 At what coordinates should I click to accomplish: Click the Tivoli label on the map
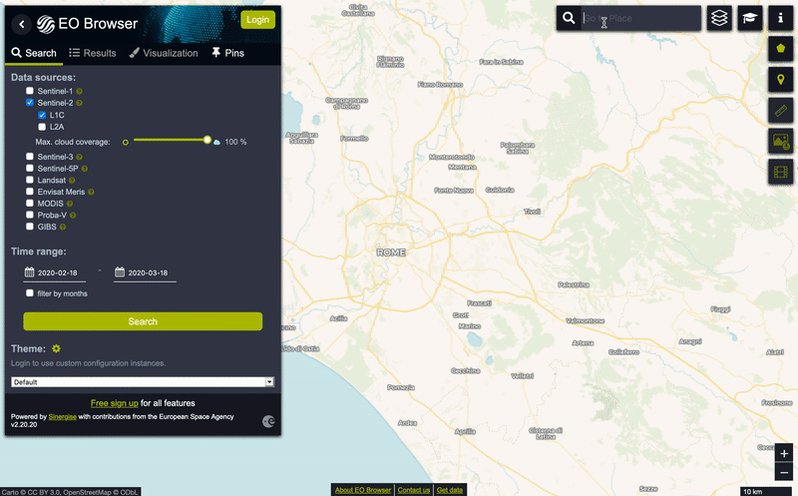click(x=532, y=211)
